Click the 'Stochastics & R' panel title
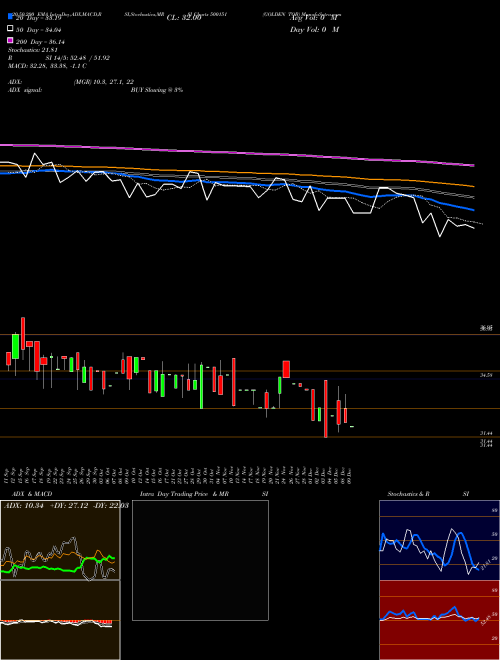Viewport: 500px width, 660px height. point(408,494)
